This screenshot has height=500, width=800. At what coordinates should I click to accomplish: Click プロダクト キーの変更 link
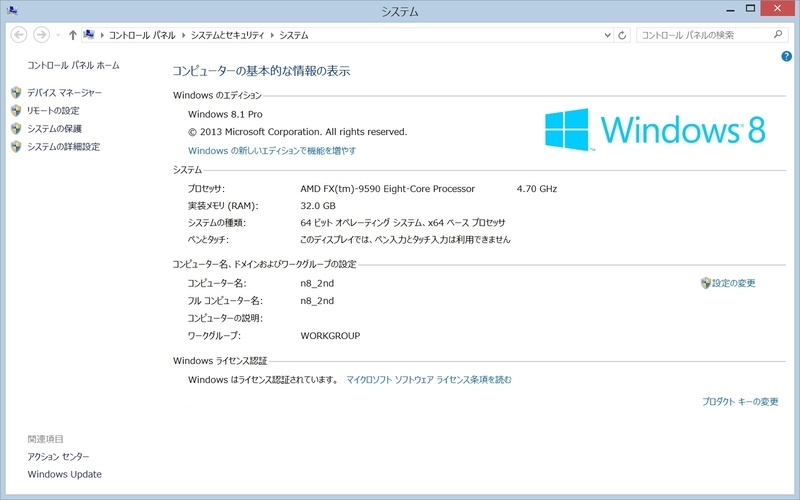[x=740, y=402]
